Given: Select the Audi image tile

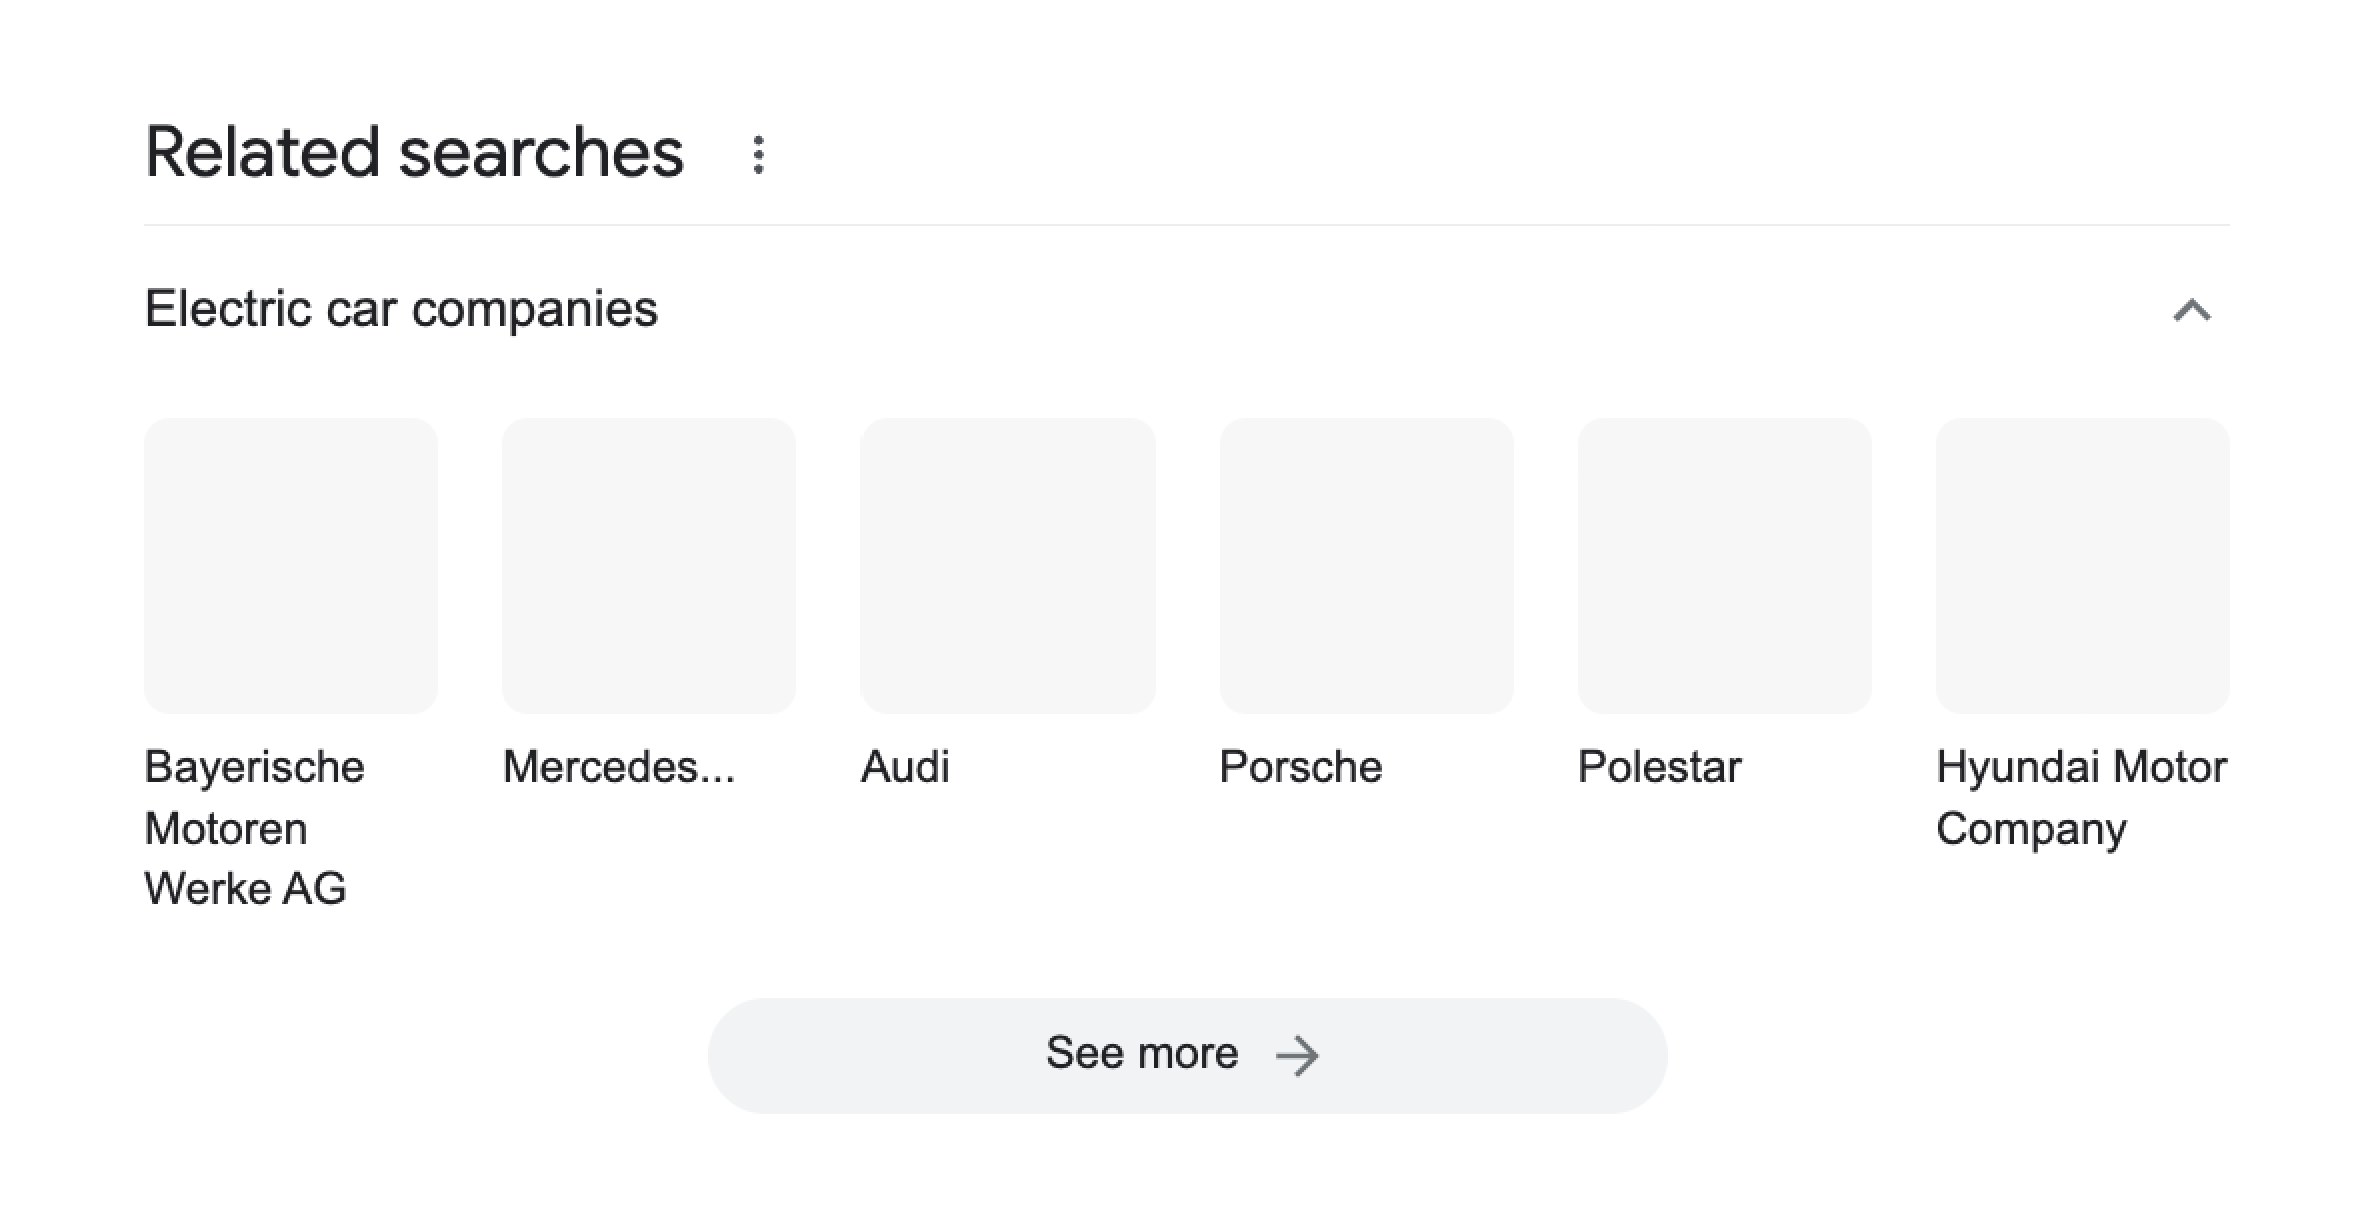Looking at the screenshot, I should (x=1008, y=565).
